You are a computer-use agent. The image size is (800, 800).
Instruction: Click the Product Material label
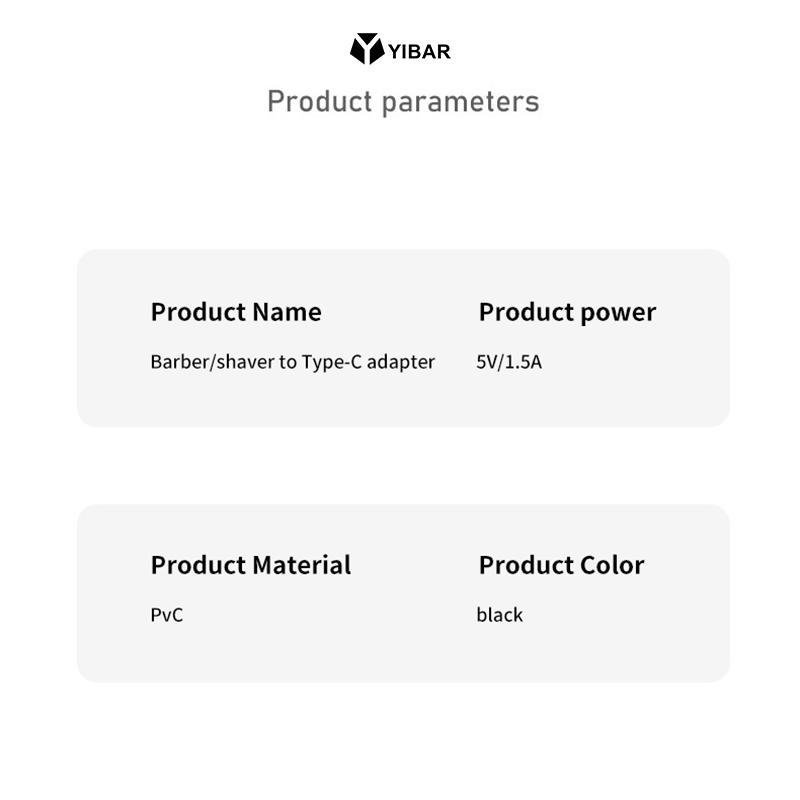pyautogui.click(x=250, y=565)
